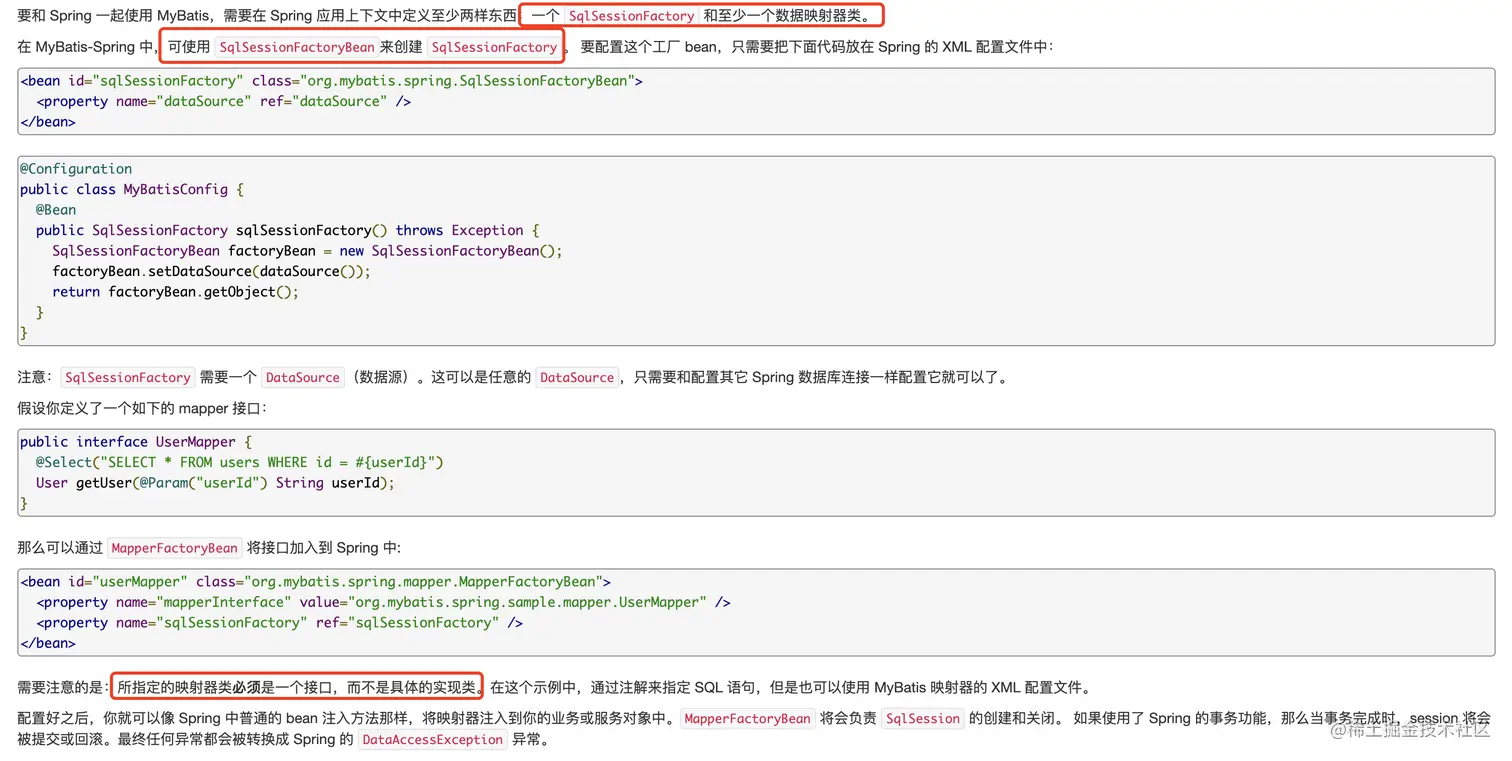Click closing </bean> tag under userMapper bean
1512x761 pixels.
pyautogui.click(x=48, y=643)
